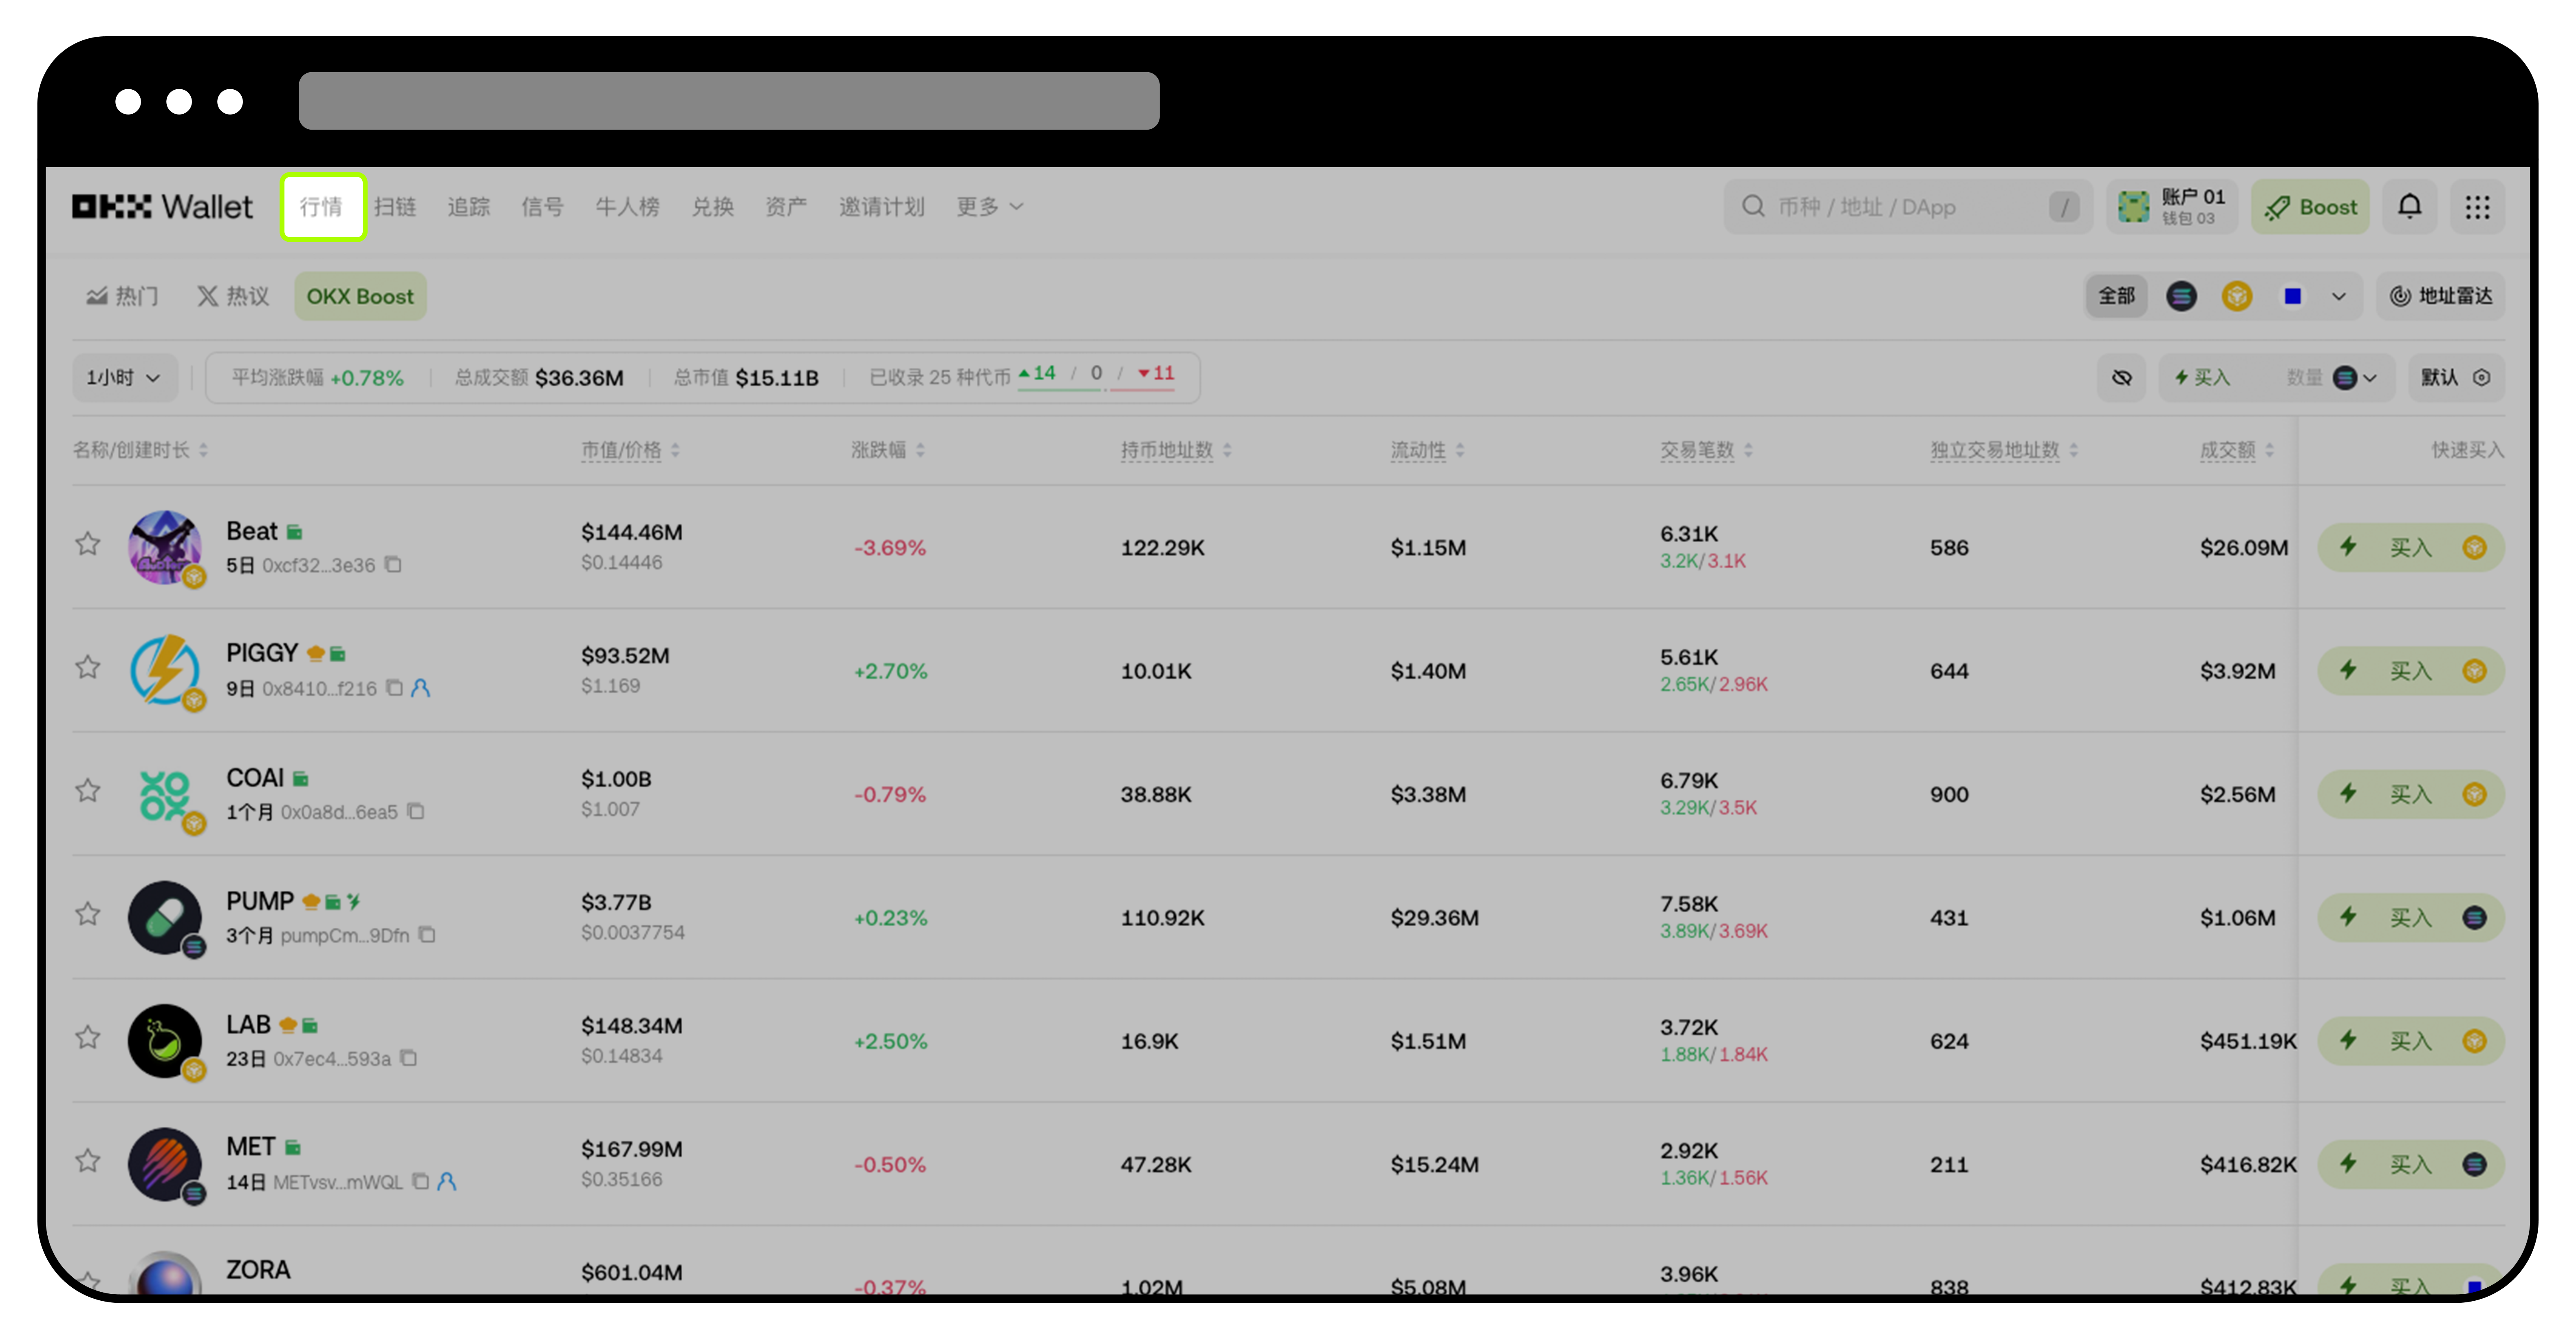The height and width of the screenshot is (1335, 2576).
Task: Click the lightning 买入 icon on Beat row
Action: pyautogui.click(x=2349, y=547)
